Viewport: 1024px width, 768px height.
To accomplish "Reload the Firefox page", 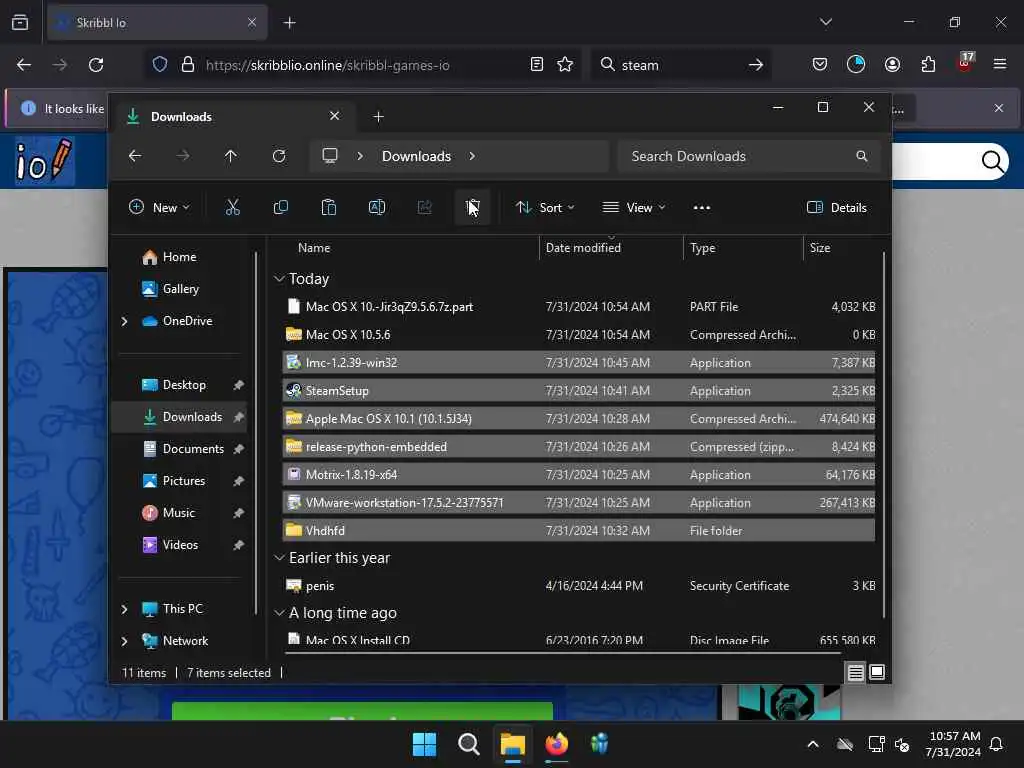I will click(x=96, y=65).
